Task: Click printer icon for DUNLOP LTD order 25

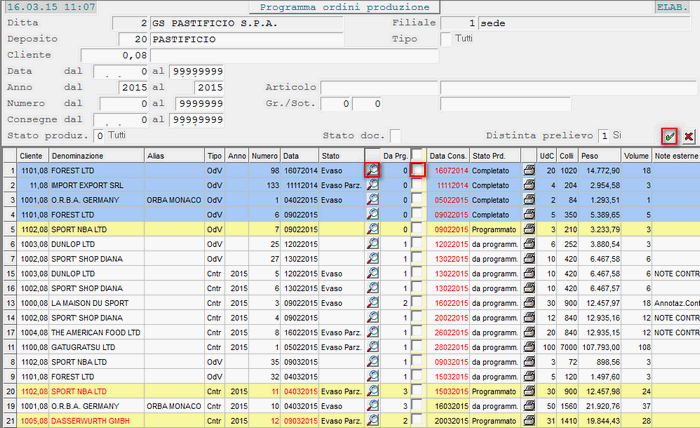Action: click(x=529, y=244)
